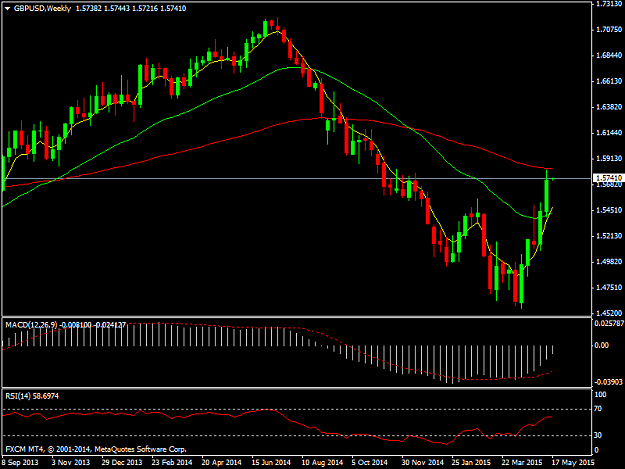
Task: Click the 15 Jun 2014 date label
Action: [271, 462]
